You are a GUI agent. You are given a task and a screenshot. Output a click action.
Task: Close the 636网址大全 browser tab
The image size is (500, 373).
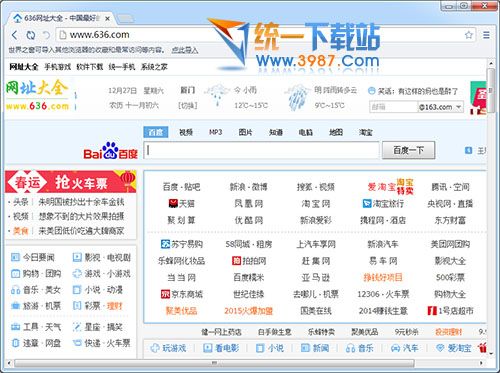click(x=107, y=19)
